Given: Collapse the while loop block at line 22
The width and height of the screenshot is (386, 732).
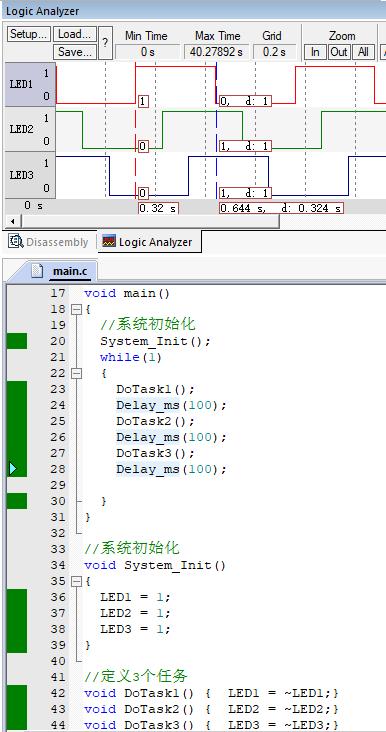Looking at the screenshot, I should [x=76, y=373].
